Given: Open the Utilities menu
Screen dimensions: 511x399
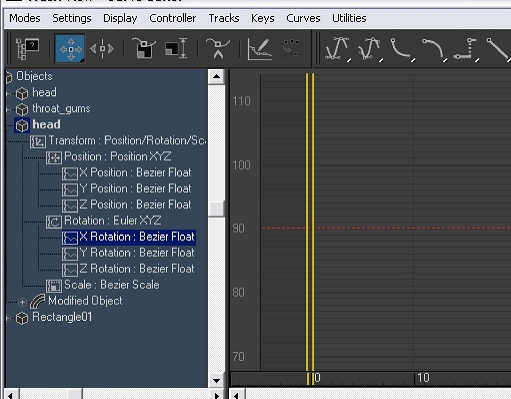Looking at the screenshot, I should 349,18.
